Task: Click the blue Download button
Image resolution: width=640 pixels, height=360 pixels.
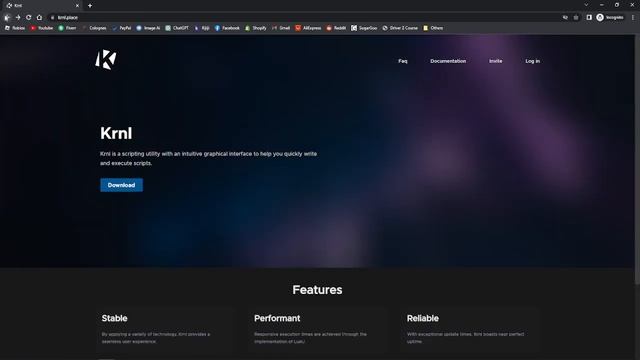Action: coord(122,185)
